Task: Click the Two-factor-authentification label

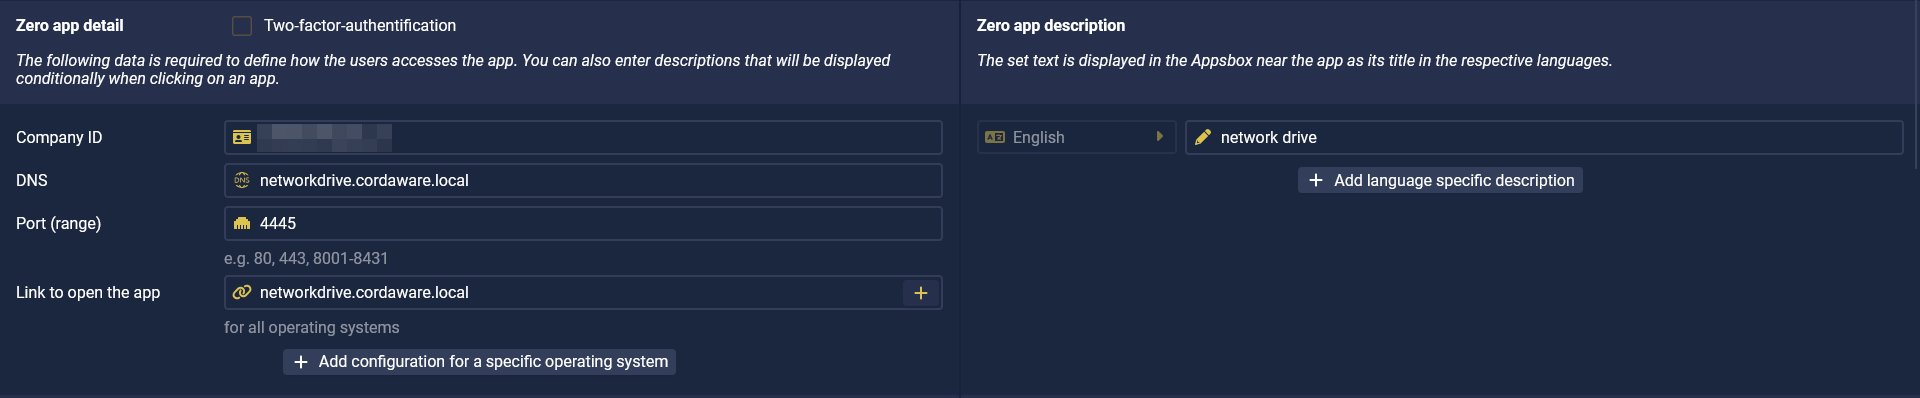Action: (x=360, y=26)
